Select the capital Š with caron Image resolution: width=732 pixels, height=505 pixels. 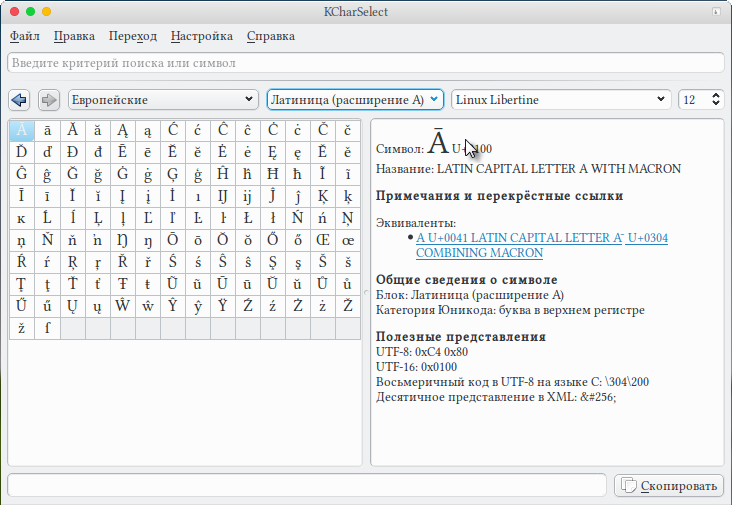coord(323,262)
